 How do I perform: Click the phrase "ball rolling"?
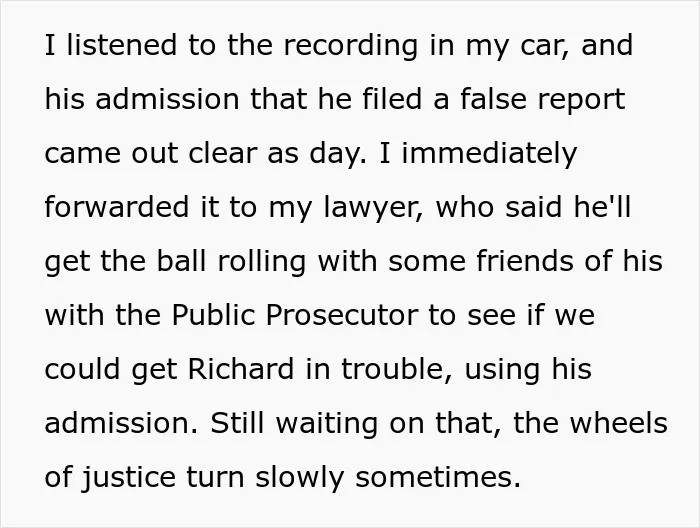coord(231,263)
